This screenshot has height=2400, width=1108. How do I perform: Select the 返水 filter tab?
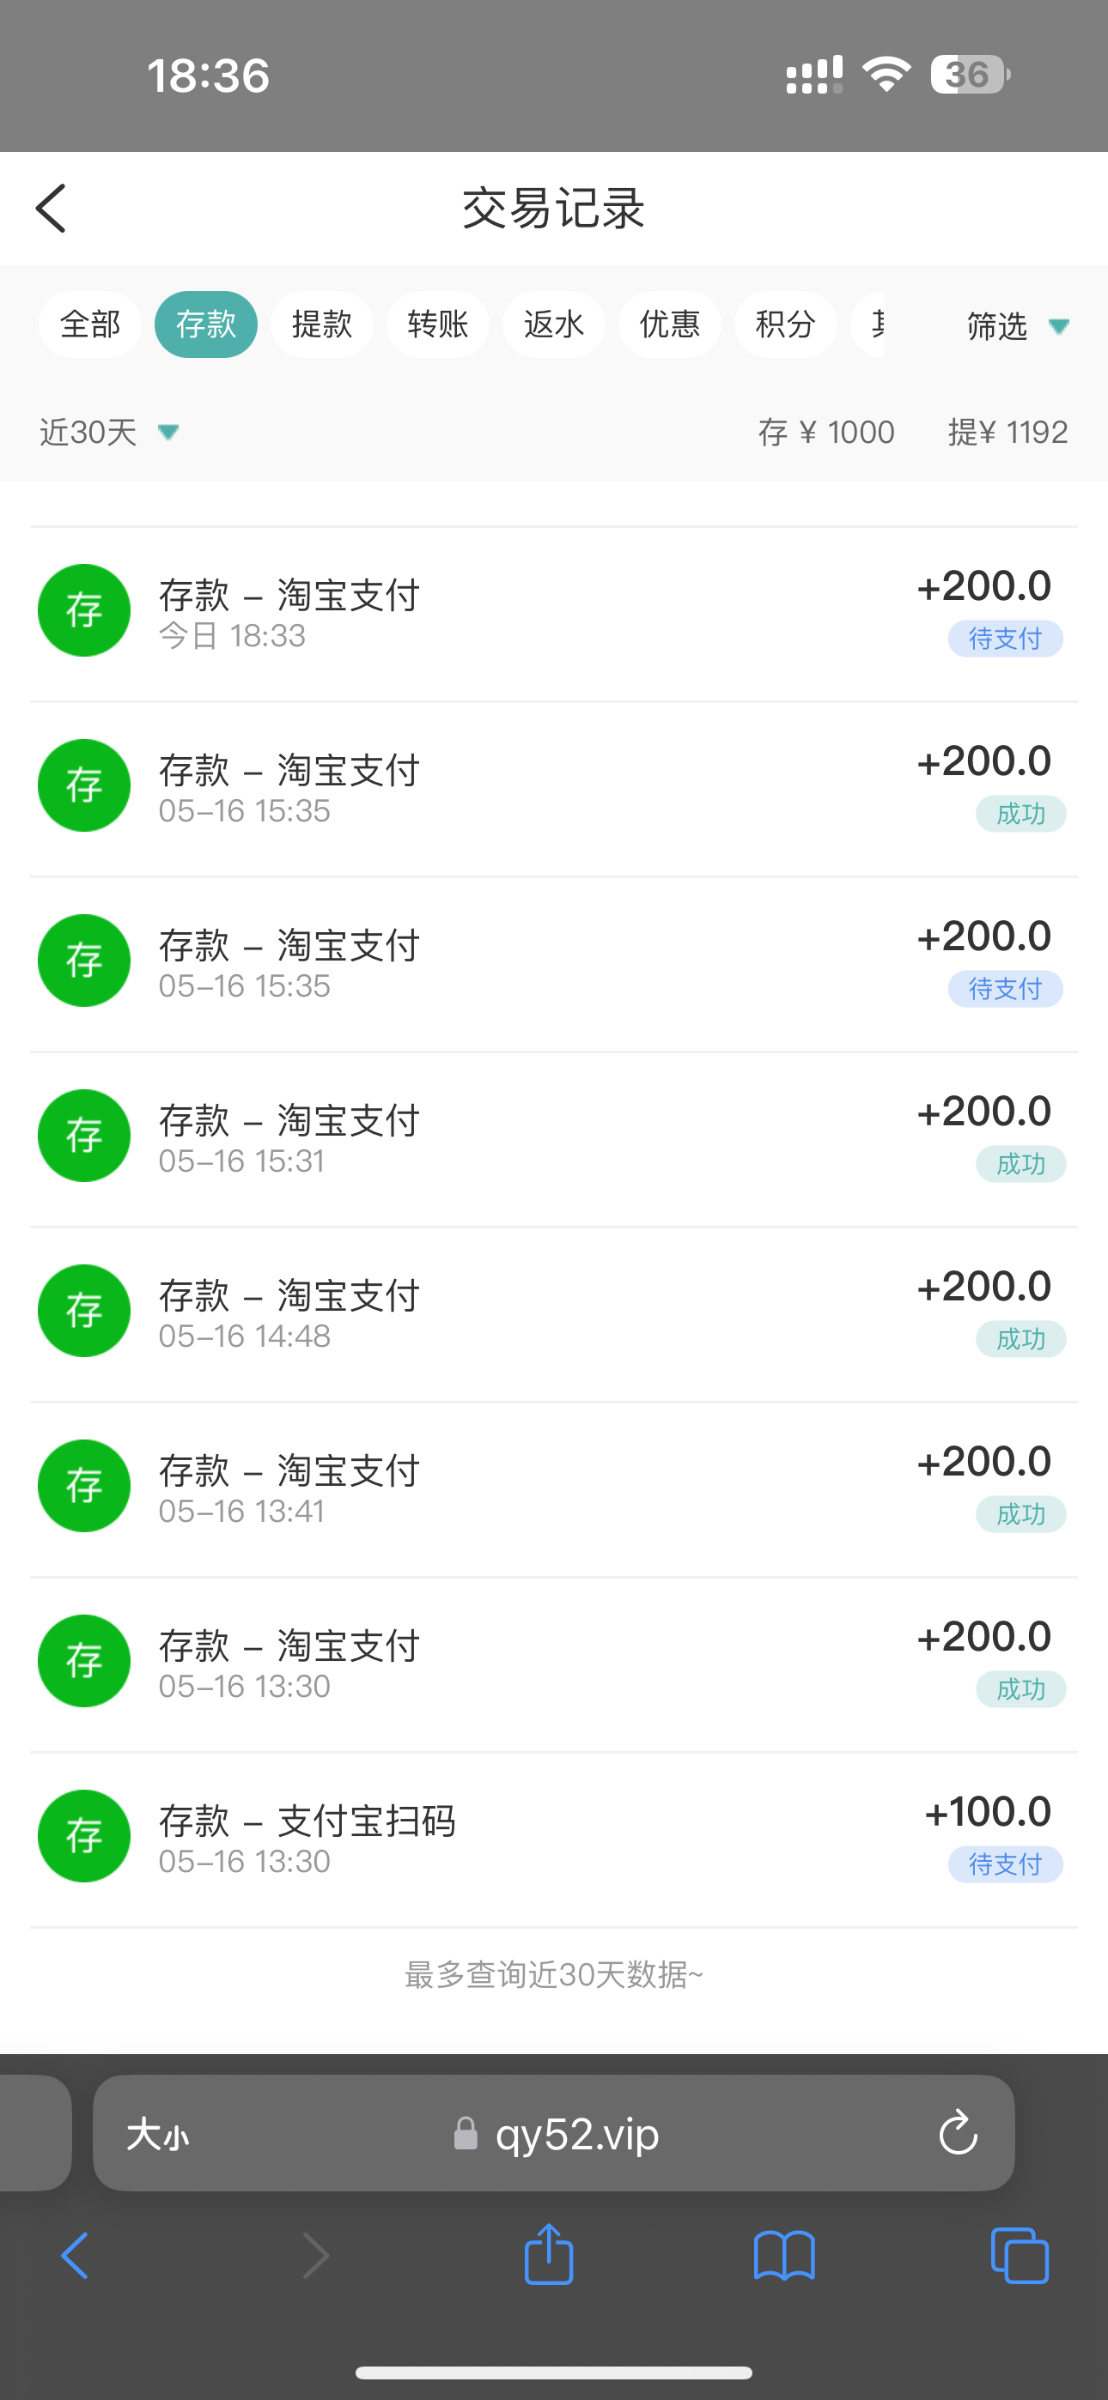[x=554, y=324]
